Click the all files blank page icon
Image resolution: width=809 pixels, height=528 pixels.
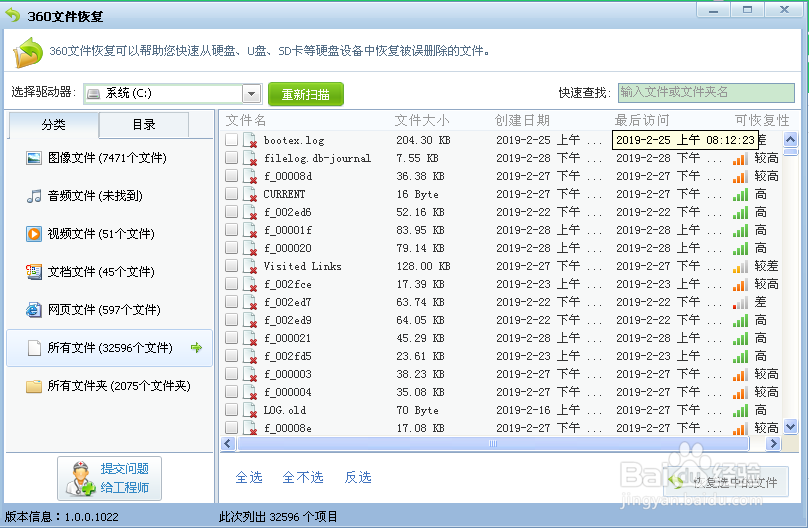34,348
